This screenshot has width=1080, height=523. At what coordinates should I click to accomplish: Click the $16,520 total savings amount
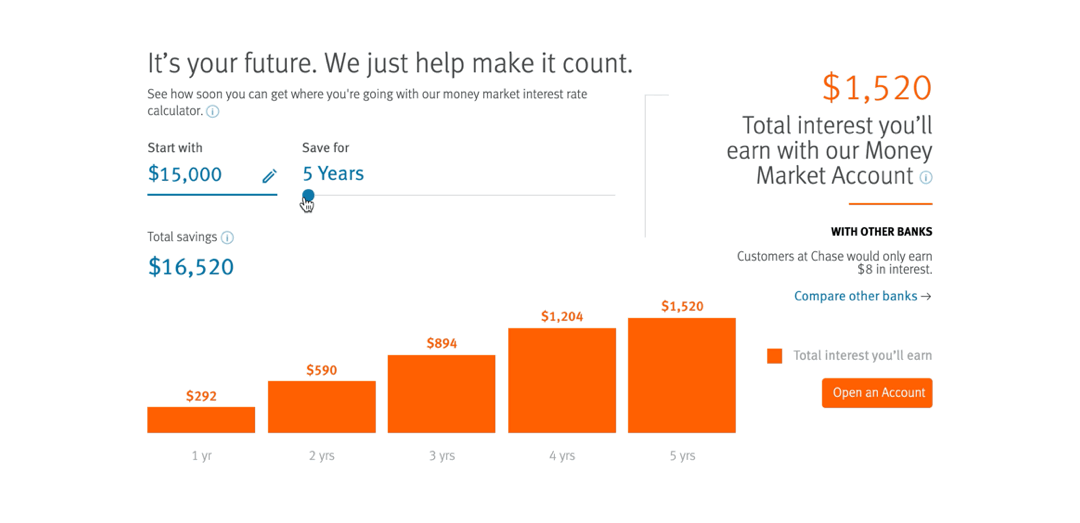[191, 267]
